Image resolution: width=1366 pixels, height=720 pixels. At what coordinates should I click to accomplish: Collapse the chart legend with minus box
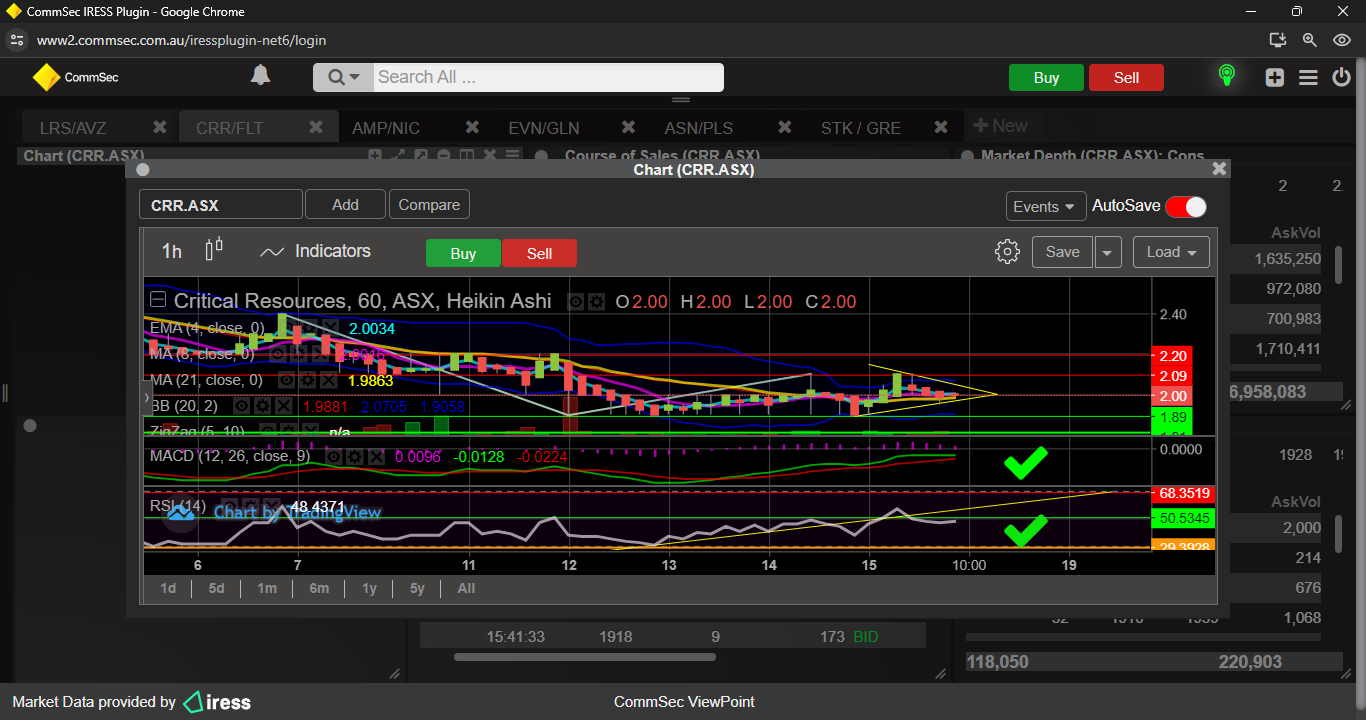tap(158, 300)
